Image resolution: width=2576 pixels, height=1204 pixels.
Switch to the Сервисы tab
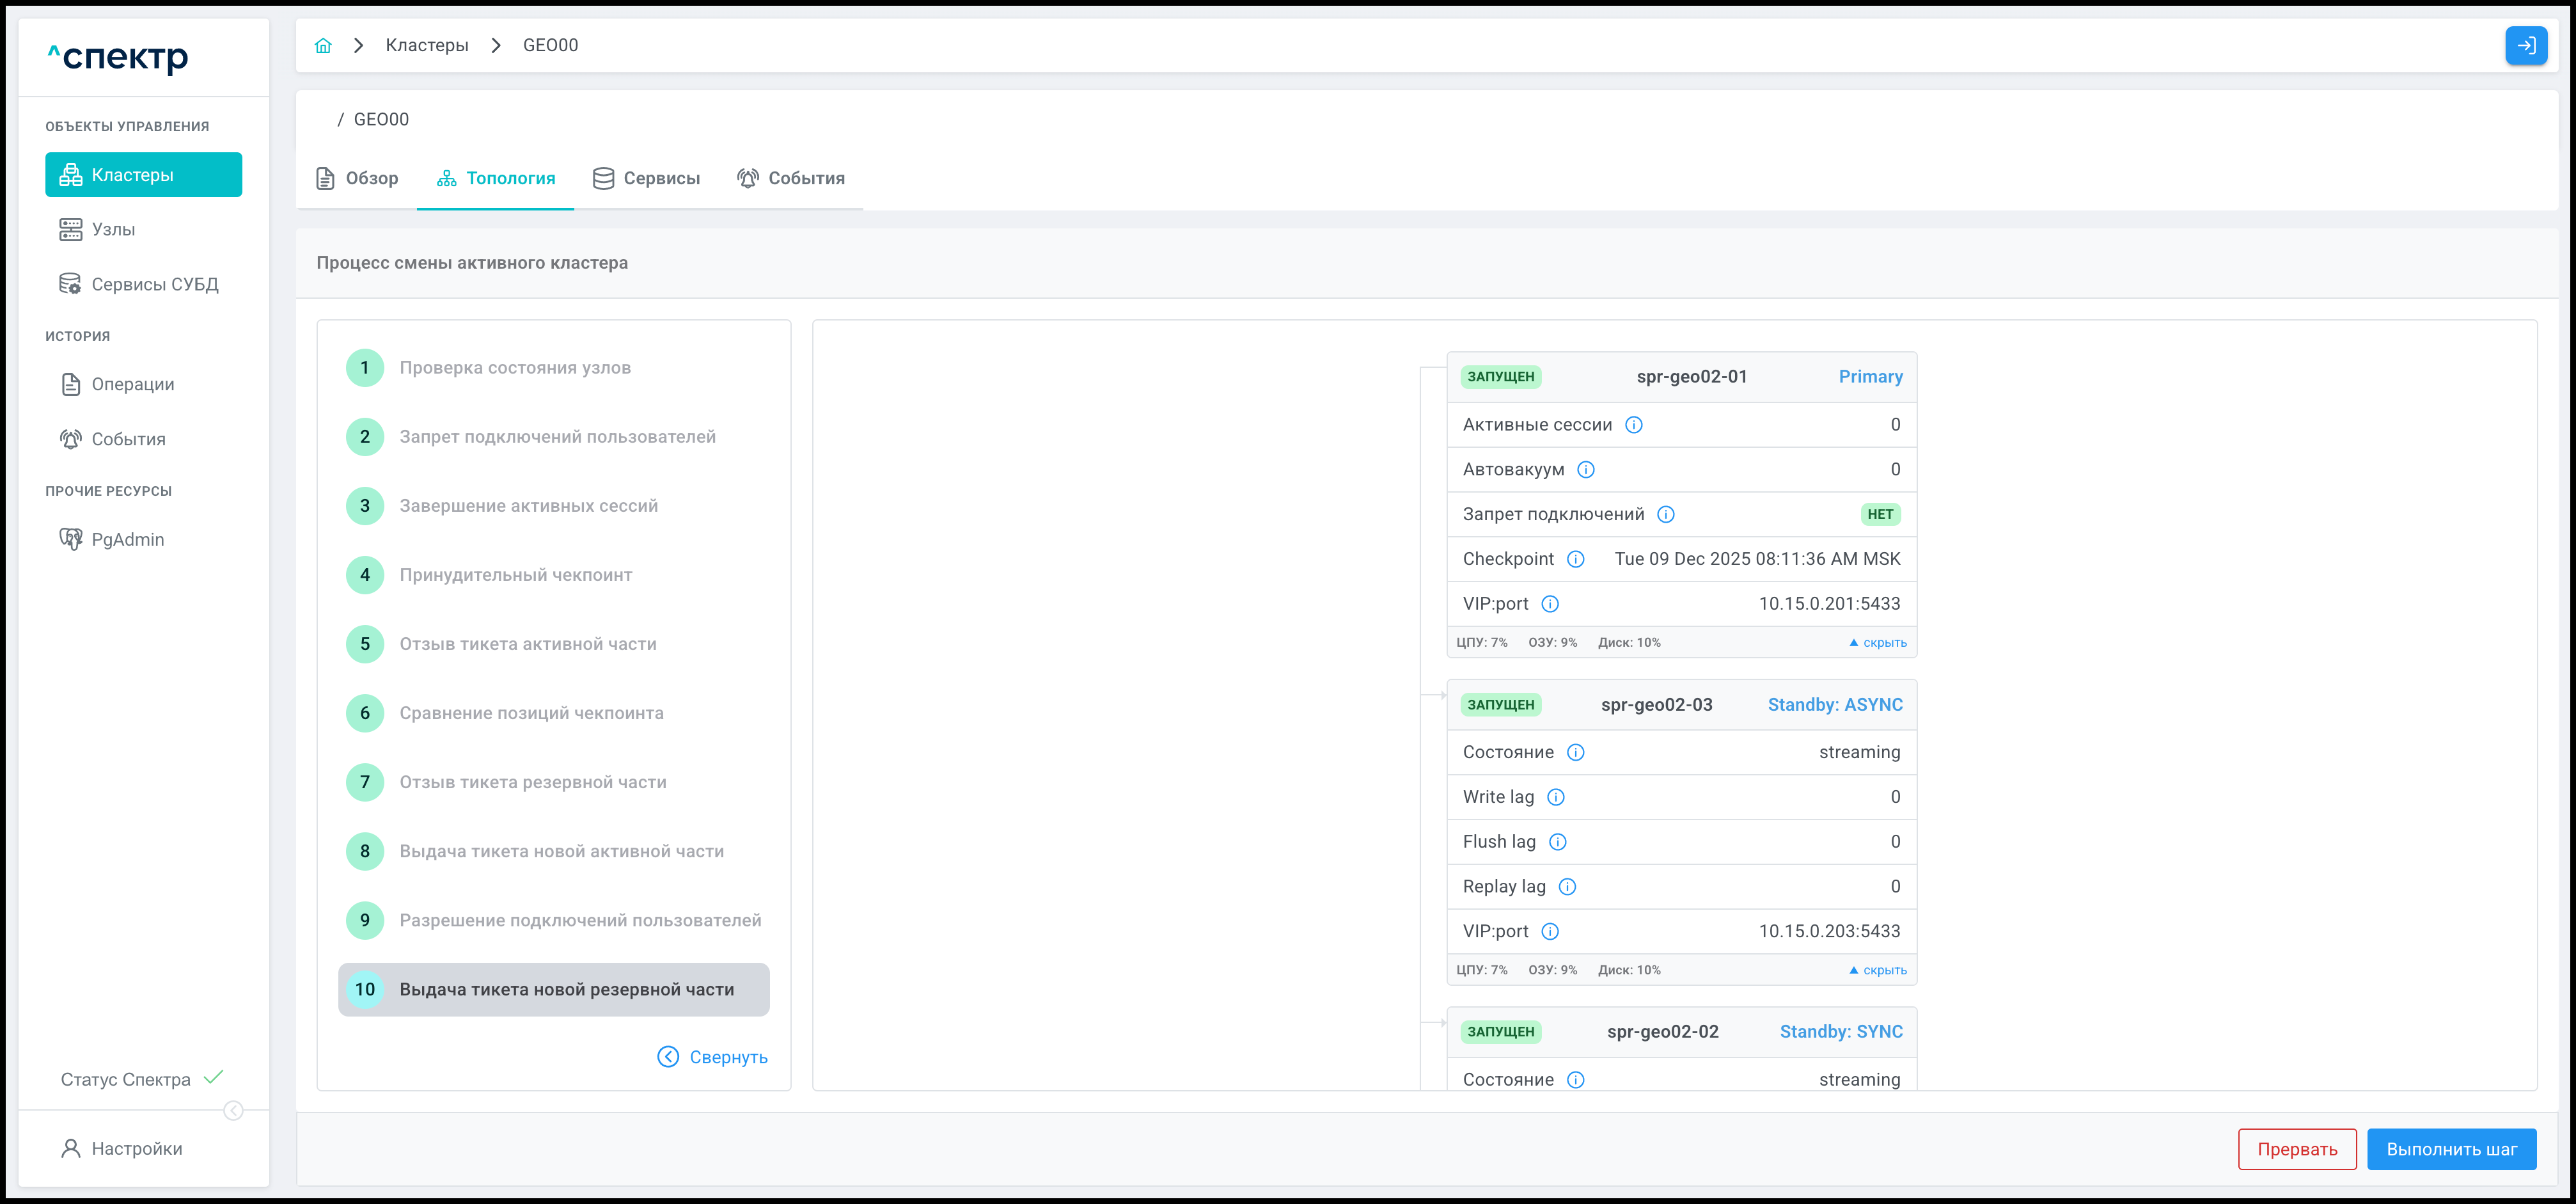(x=647, y=178)
